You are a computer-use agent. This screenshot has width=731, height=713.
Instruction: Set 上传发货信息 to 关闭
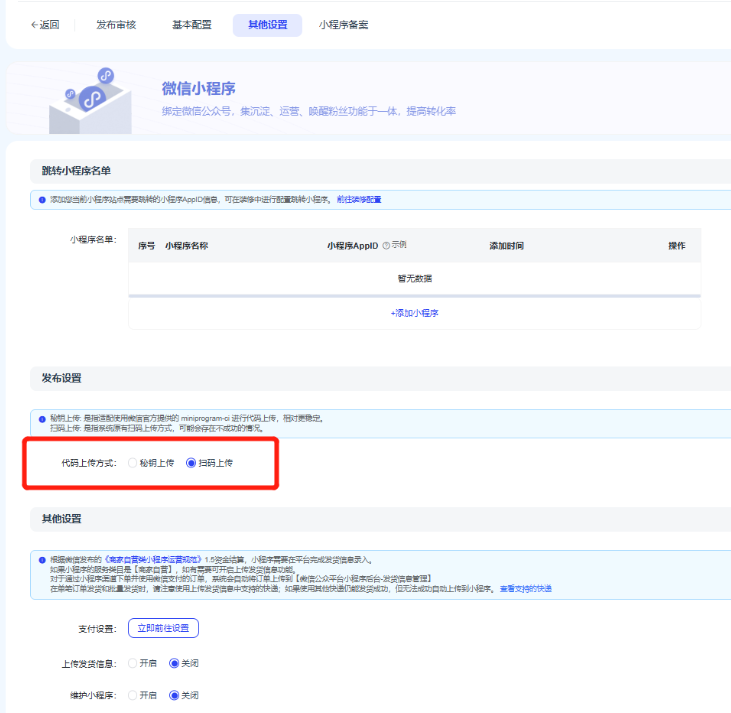174,662
